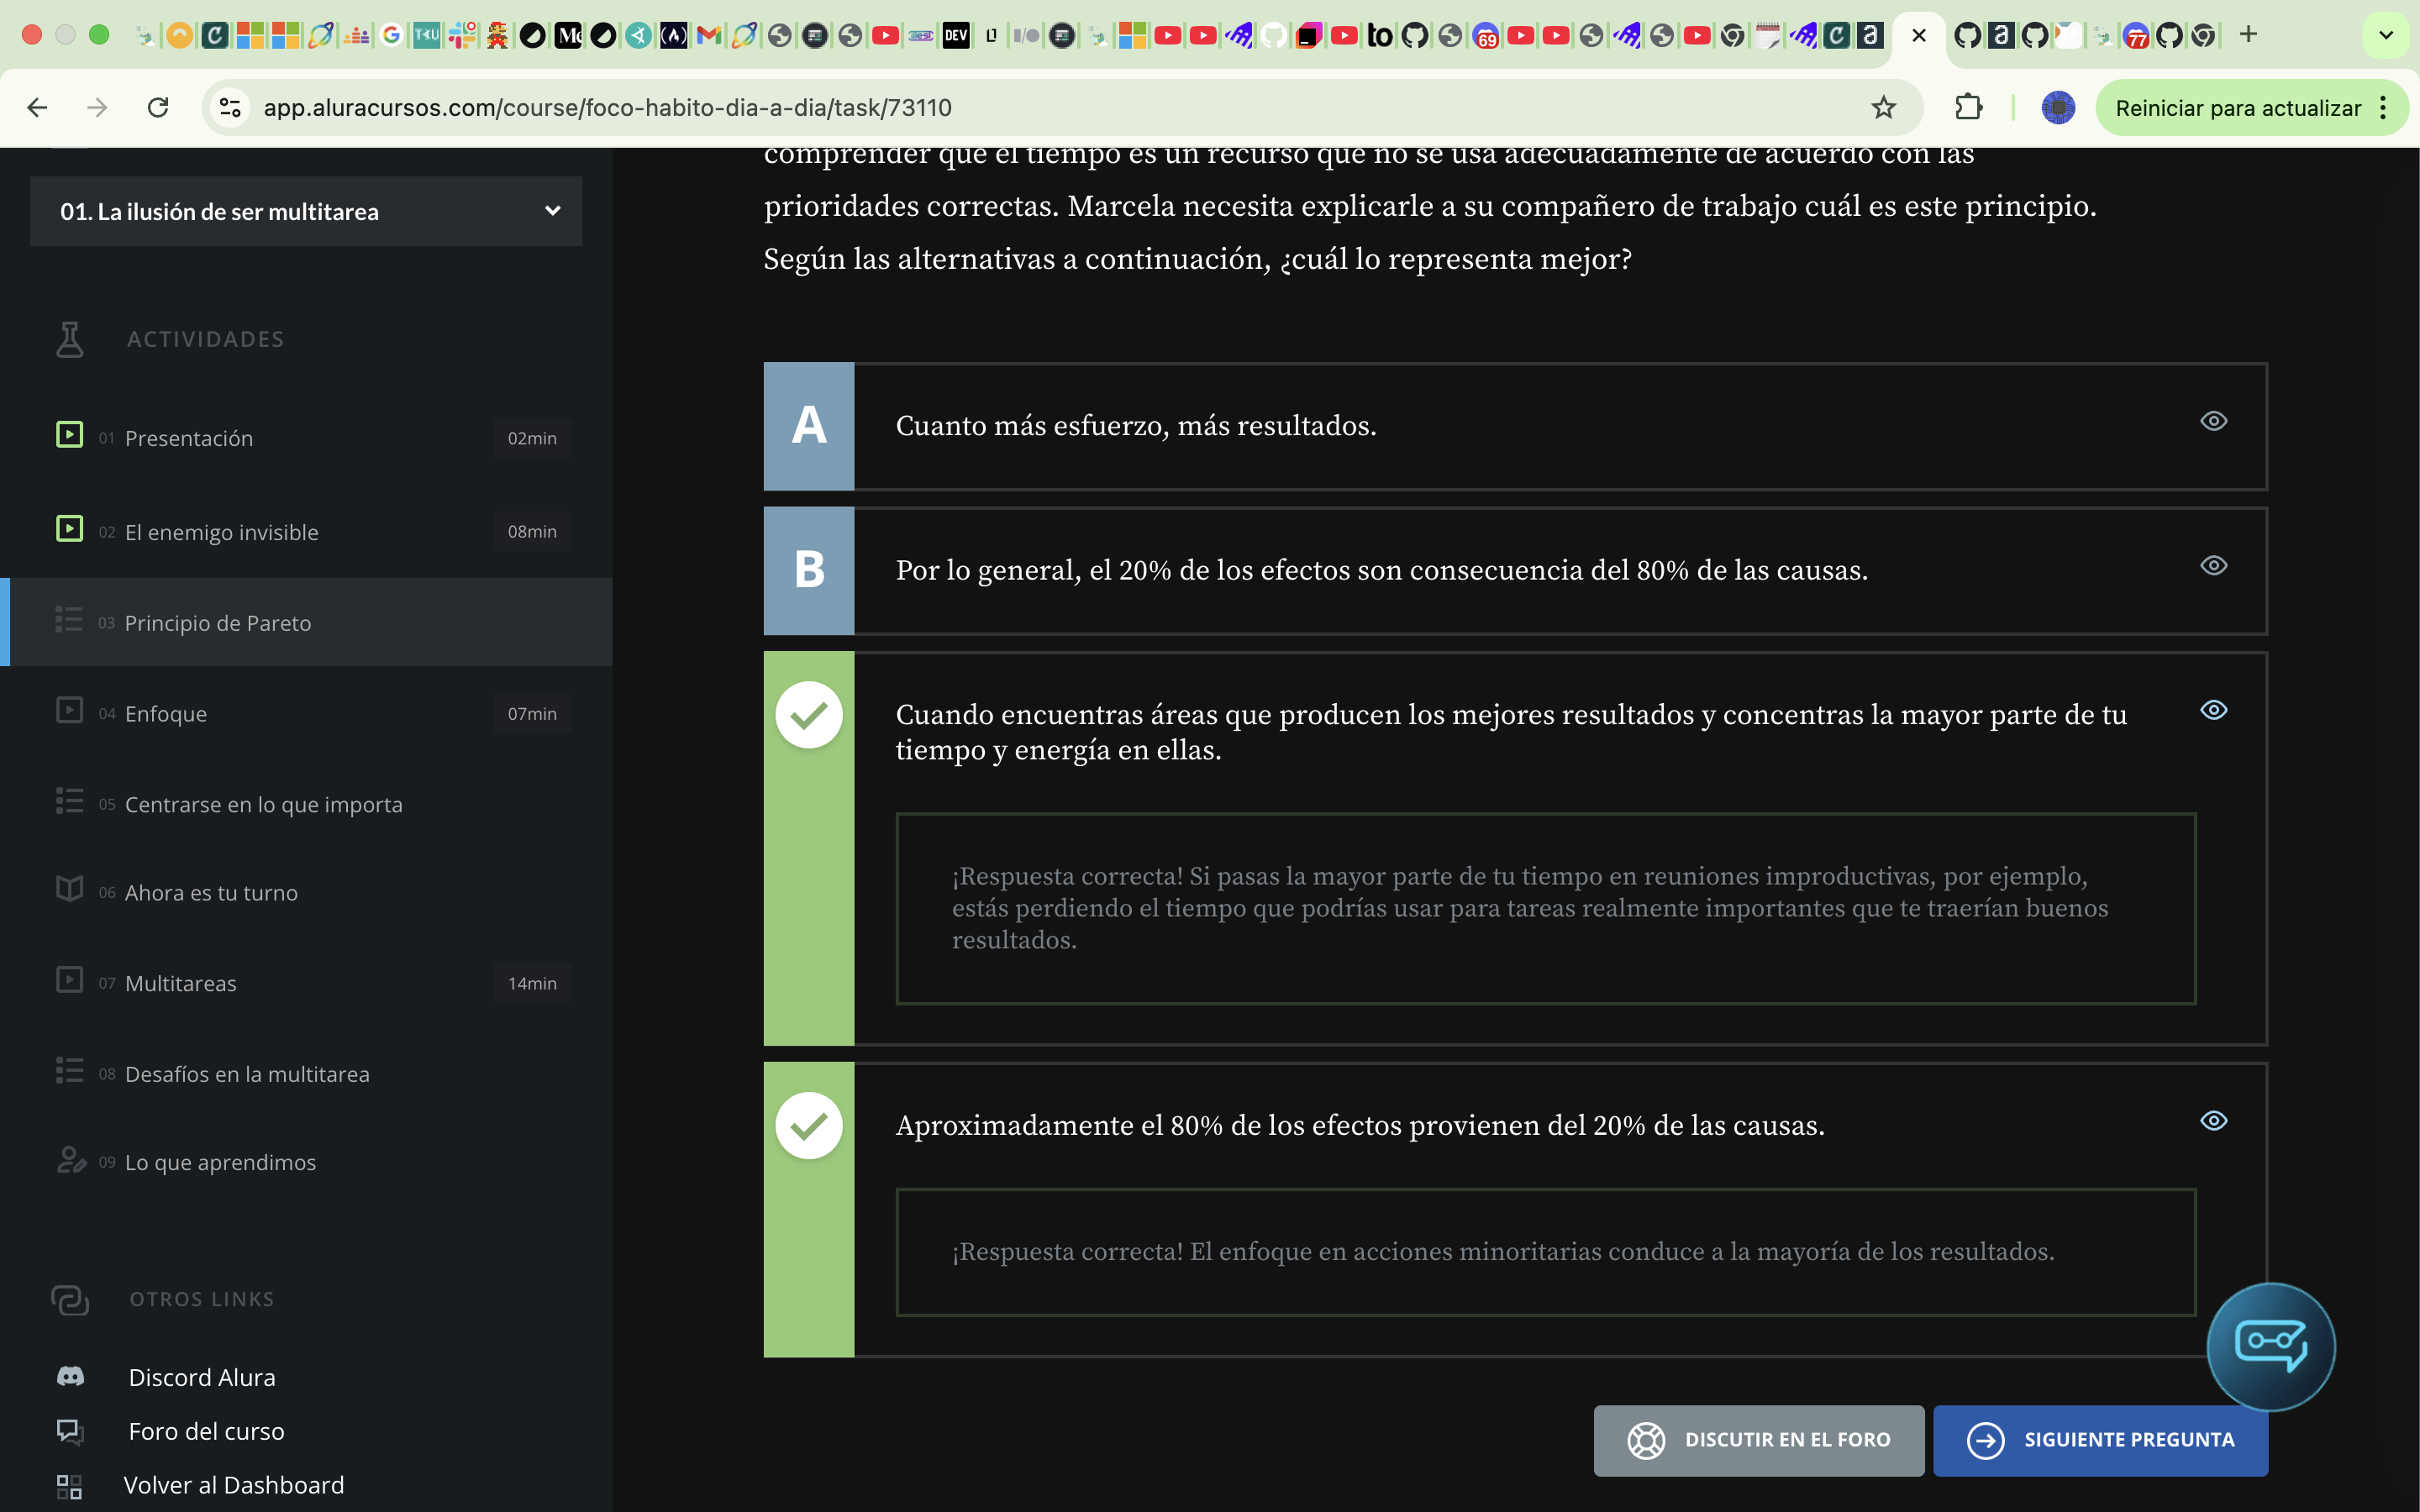2420x1512 pixels.
Task: Open the Discord Alura link
Action: [x=202, y=1377]
